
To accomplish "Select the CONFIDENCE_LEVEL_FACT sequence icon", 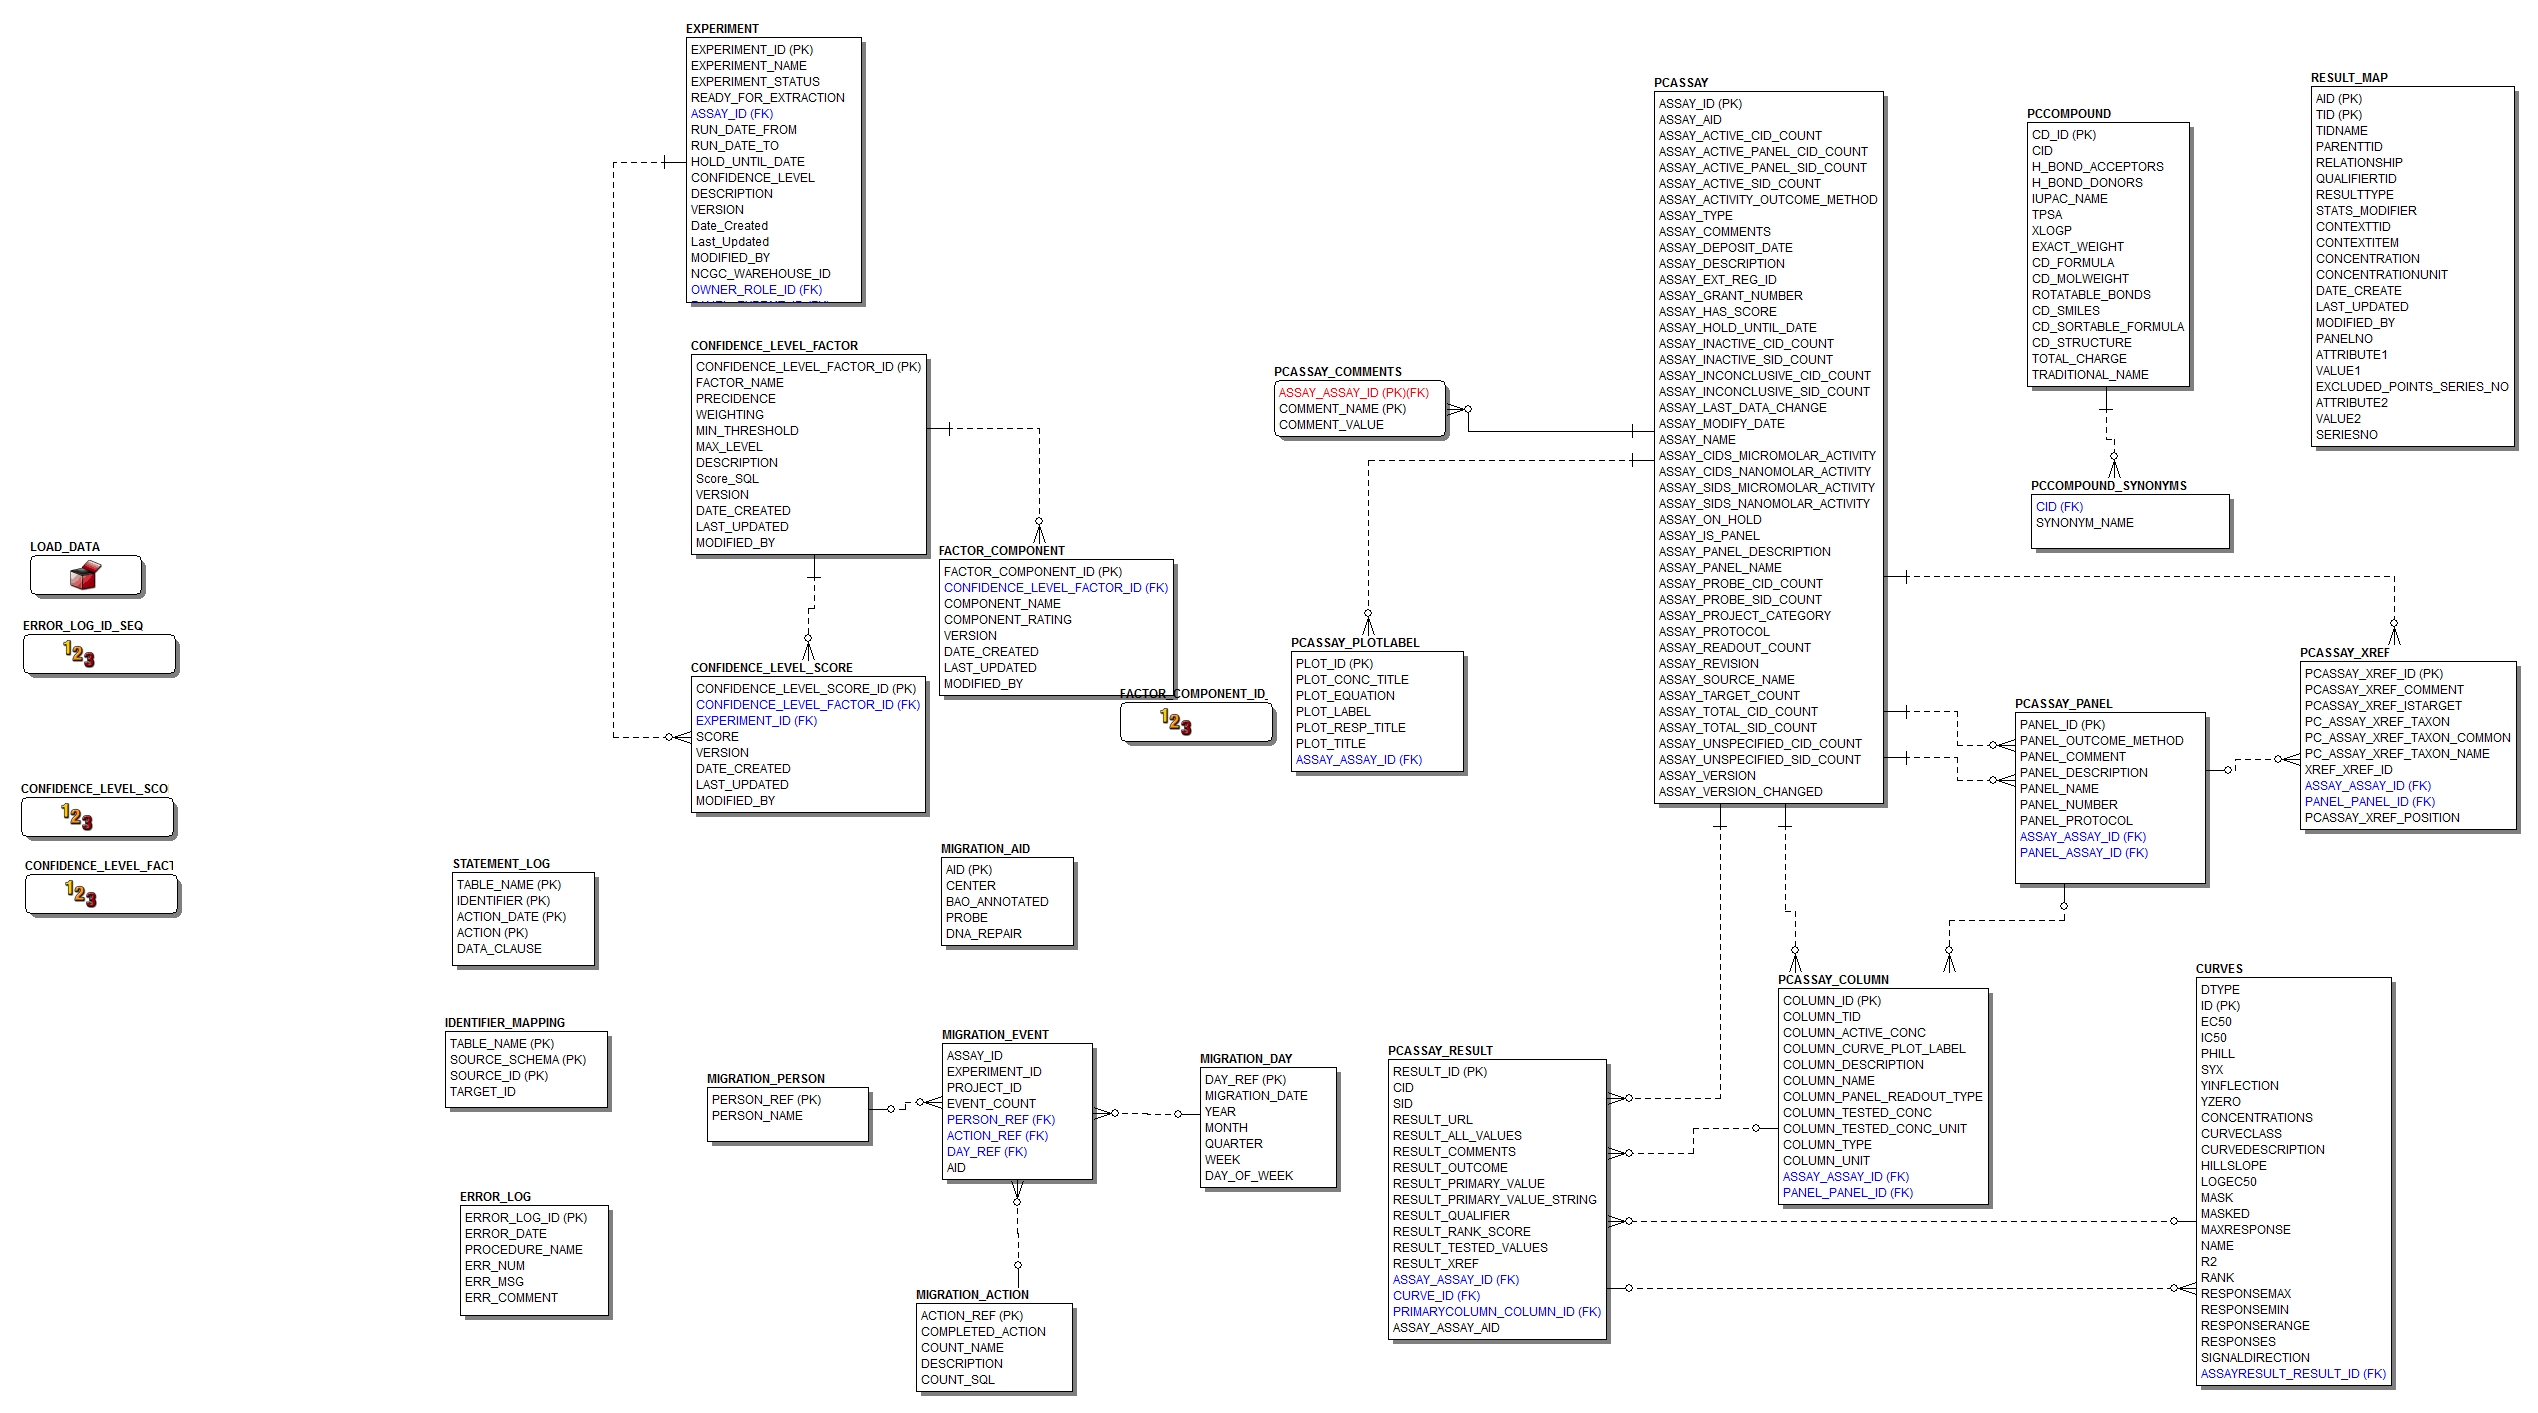I will tap(80, 893).
